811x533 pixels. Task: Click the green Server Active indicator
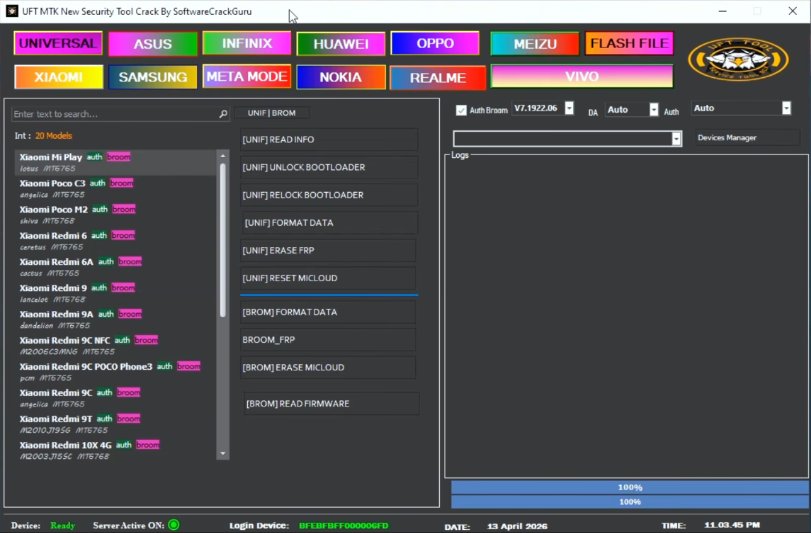click(x=174, y=525)
